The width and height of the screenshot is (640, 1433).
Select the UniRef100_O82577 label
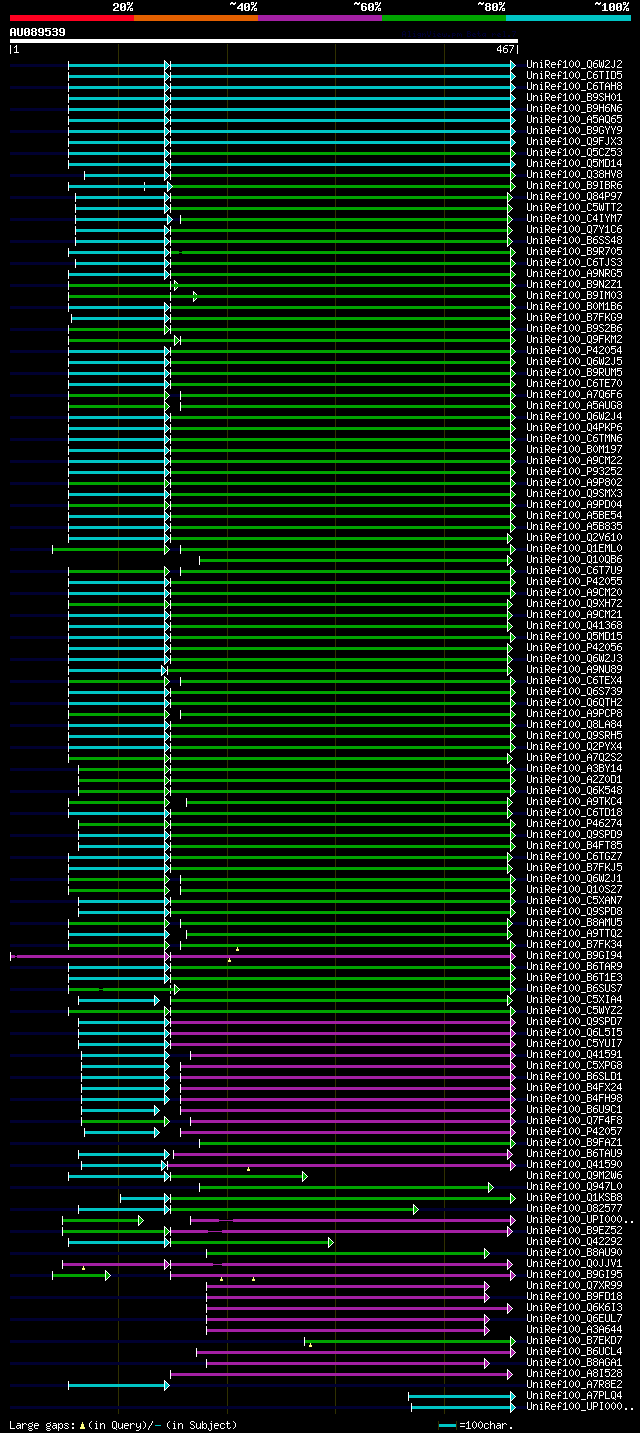(574, 1208)
